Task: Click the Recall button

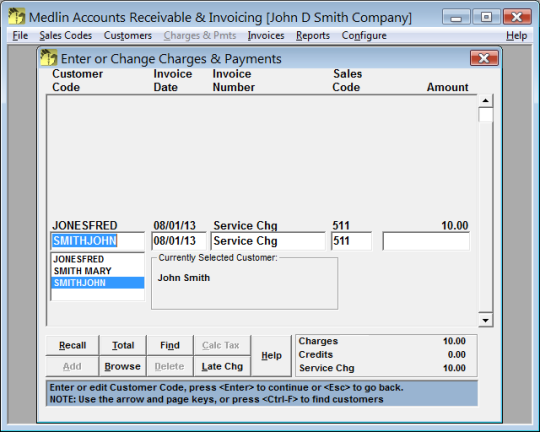Action: pyautogui.click(x=72, y=345)
